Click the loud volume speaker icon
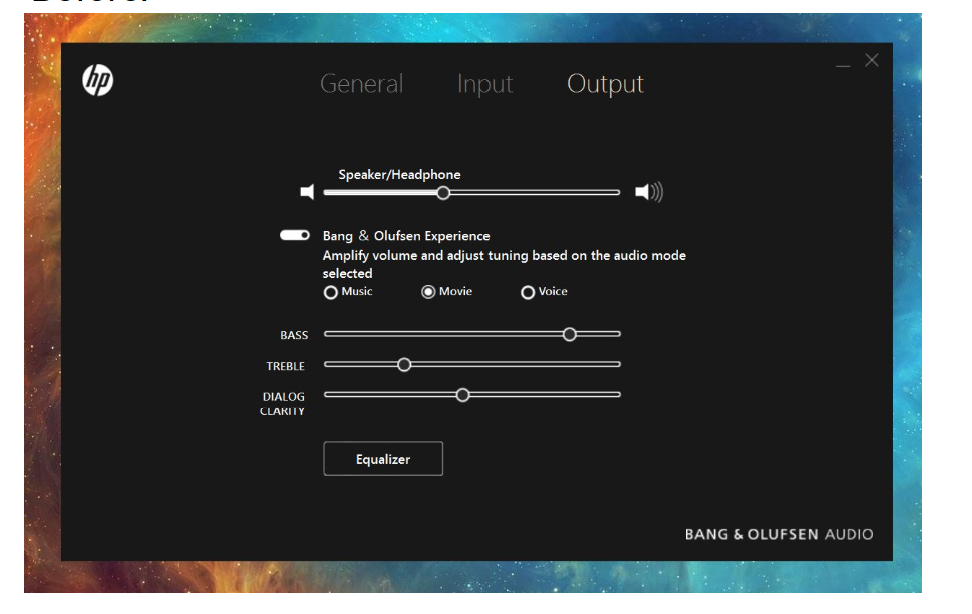The width and height of the screenshot is (972, 614). pos(649,192)
